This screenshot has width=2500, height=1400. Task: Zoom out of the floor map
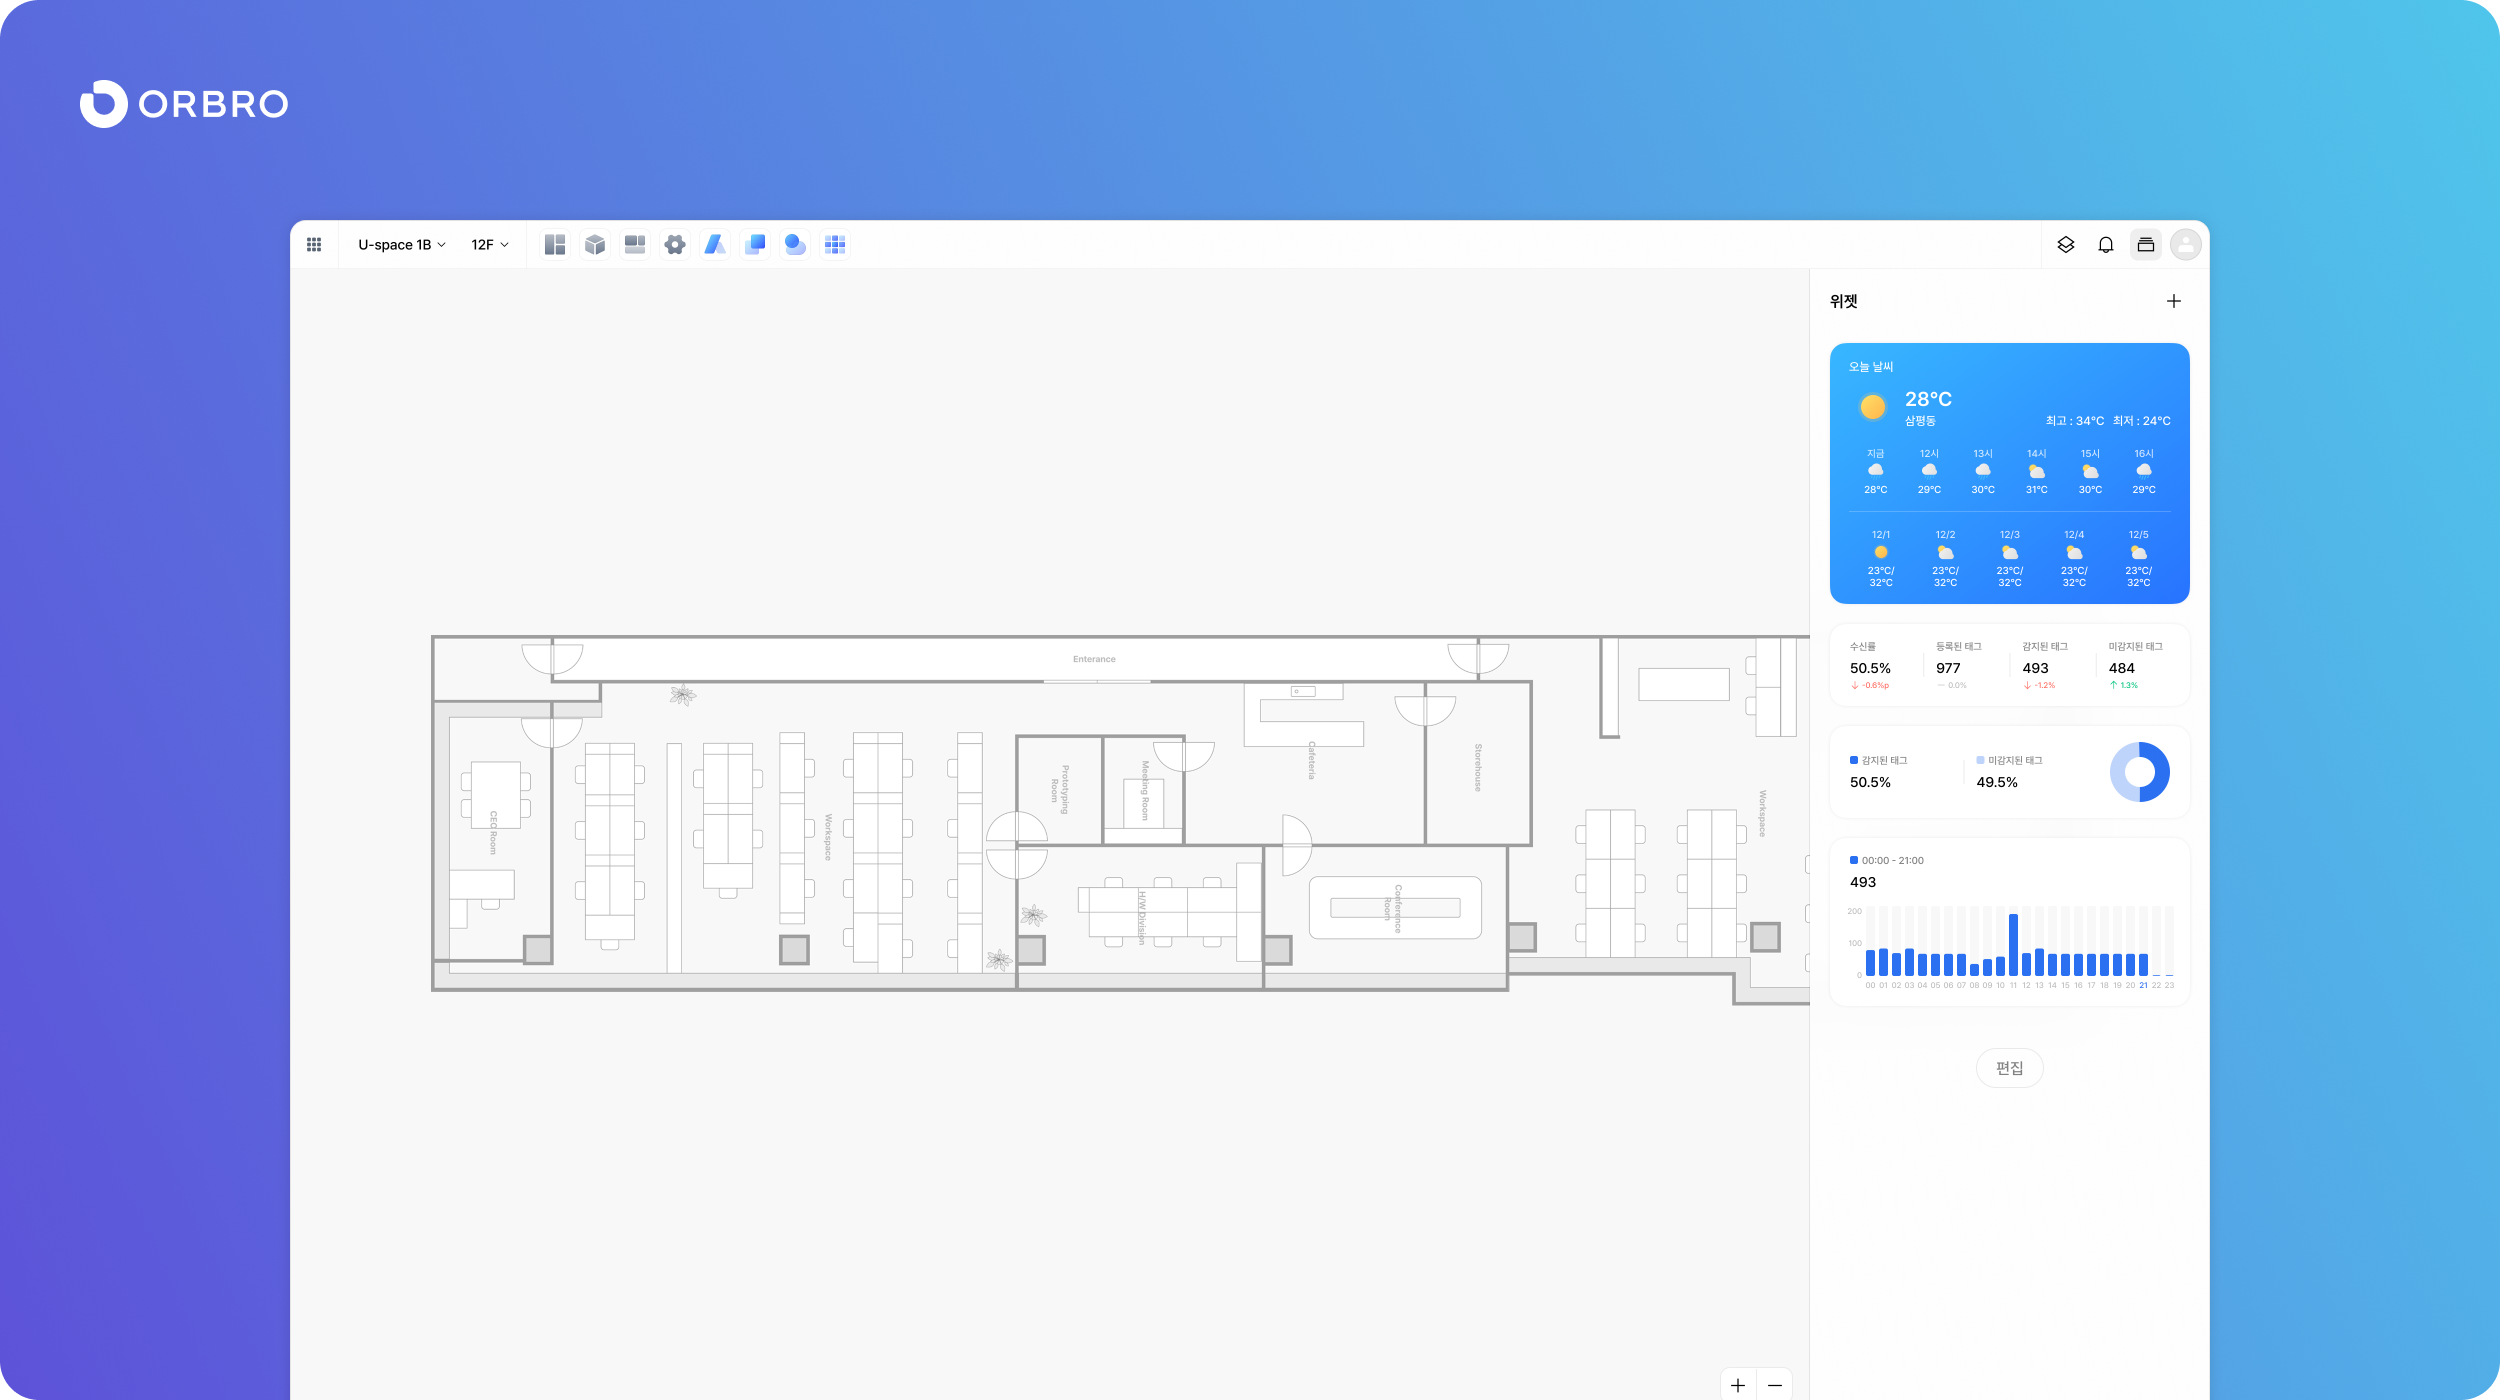[1775, 1385]
